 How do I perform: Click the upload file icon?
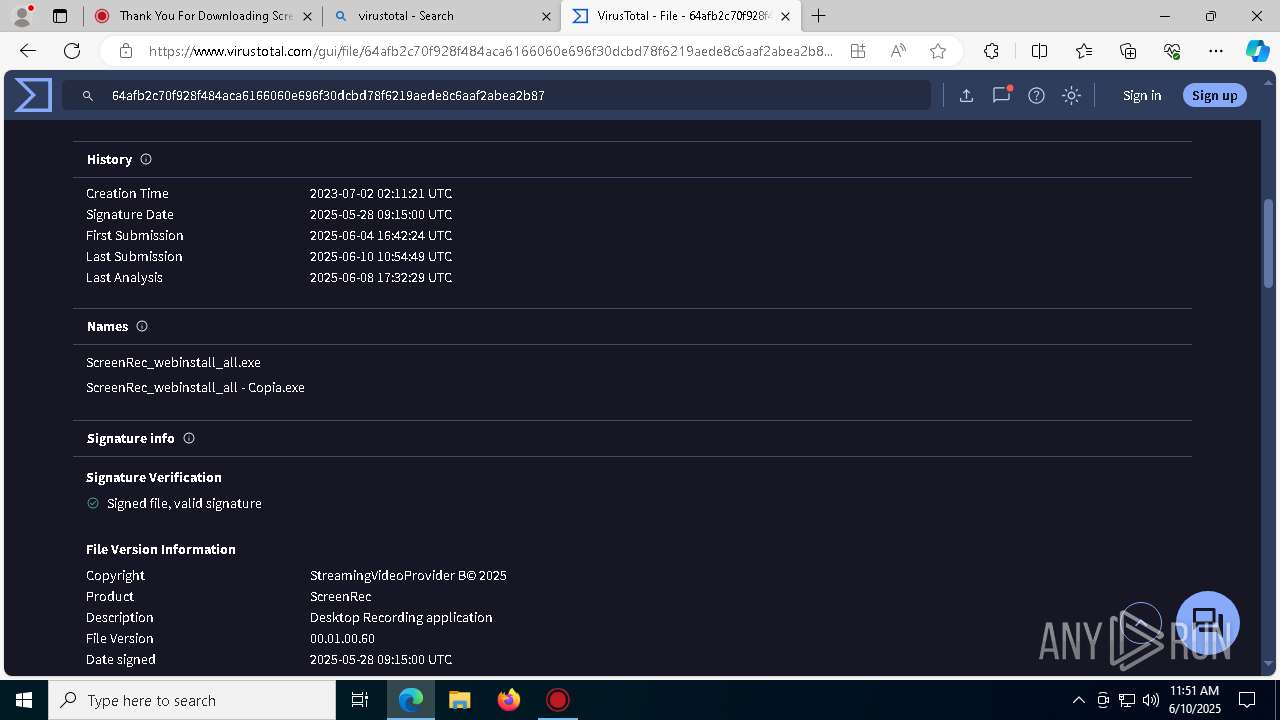pos(966,95)
